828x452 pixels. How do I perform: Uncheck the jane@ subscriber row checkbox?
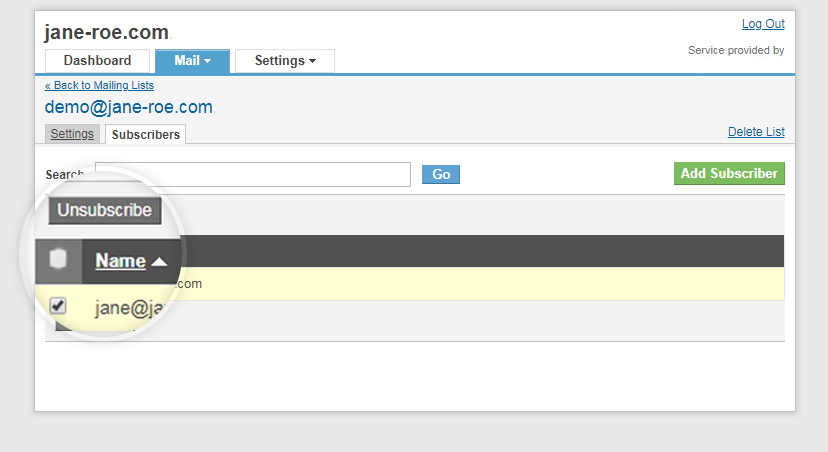click(58, 306)
